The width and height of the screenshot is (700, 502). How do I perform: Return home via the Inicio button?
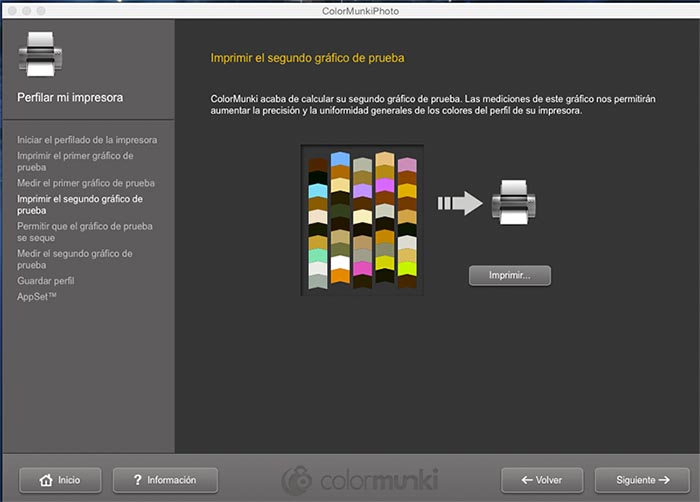click(x=60, y=480)
